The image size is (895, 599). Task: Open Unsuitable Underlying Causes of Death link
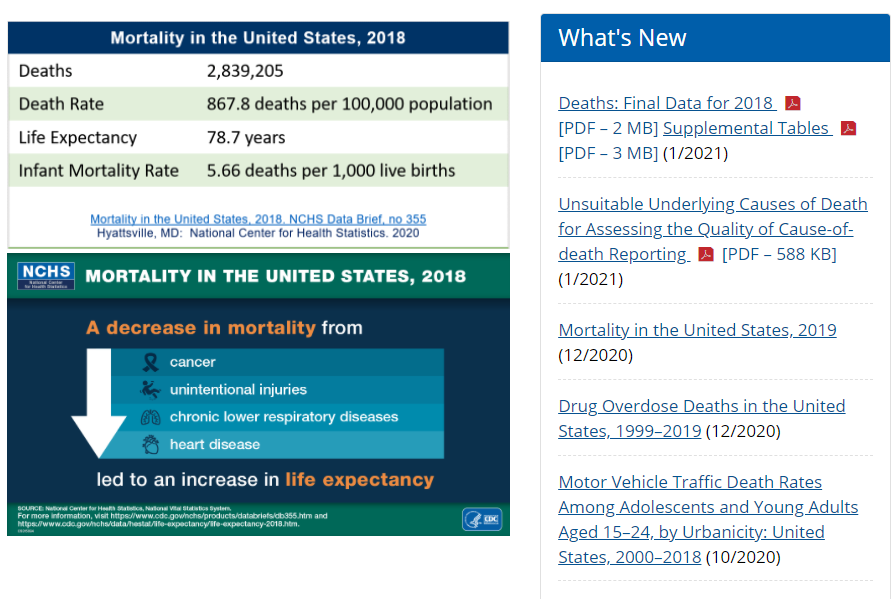click(713, 229)
